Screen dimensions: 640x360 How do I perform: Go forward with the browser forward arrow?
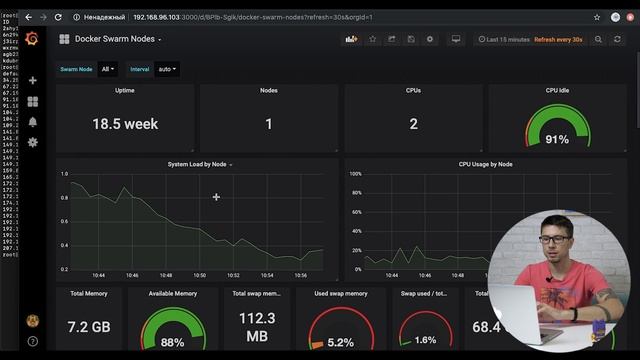click(43, 17)
